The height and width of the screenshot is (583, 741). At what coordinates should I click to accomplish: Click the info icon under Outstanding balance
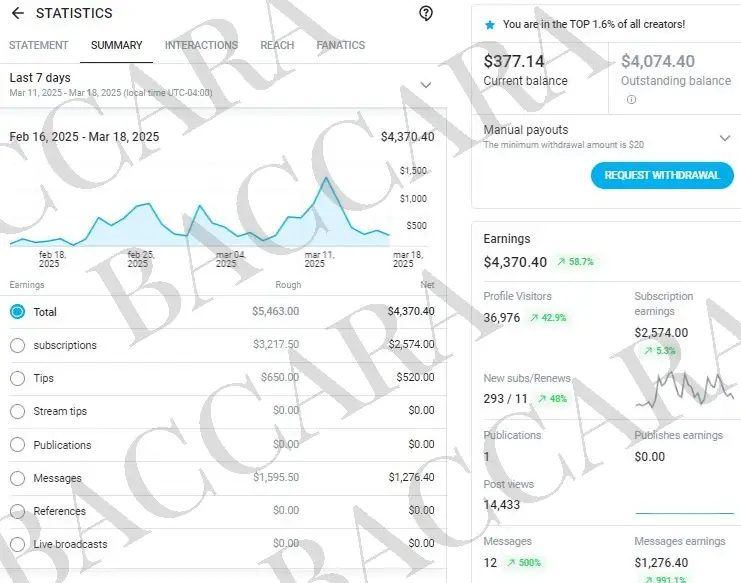tap(631, 99)
